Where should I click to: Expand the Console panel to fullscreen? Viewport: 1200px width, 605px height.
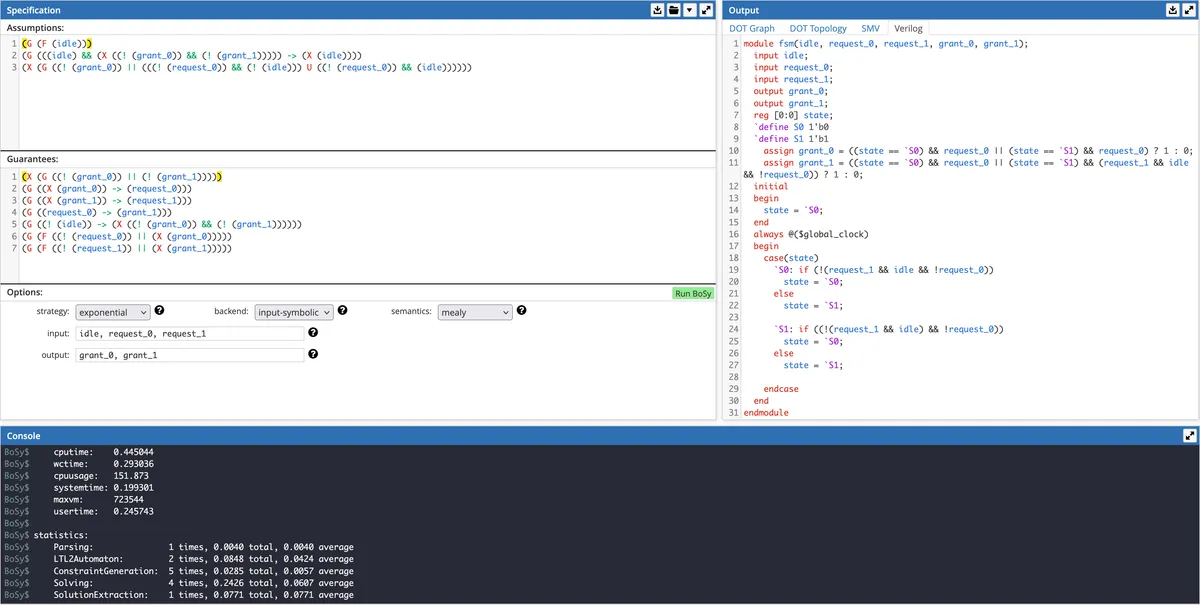(x=1189, y=437)
